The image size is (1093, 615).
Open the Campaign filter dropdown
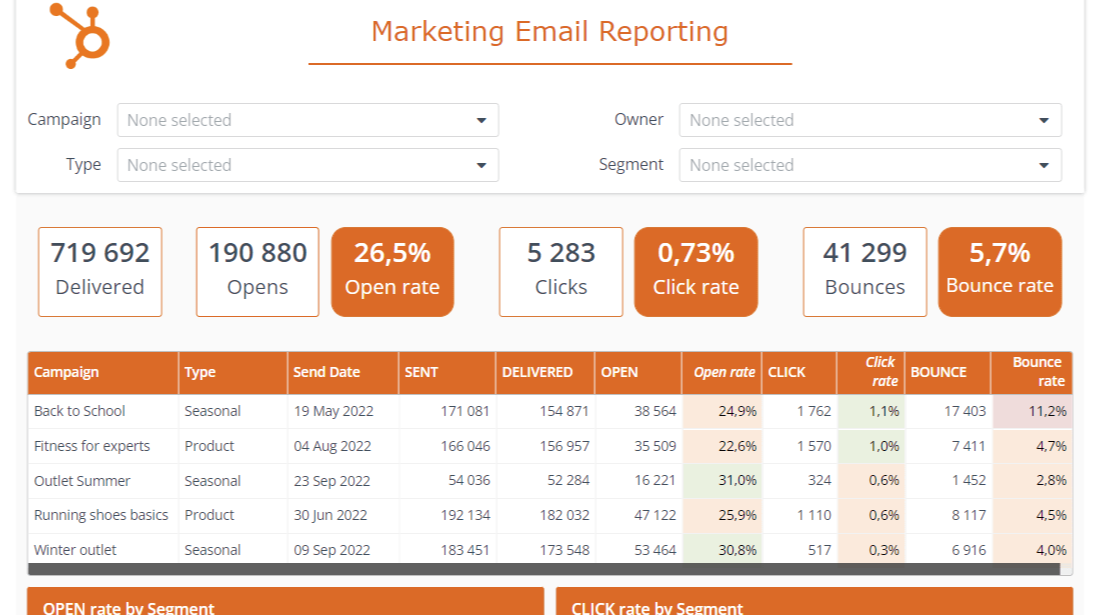point(307,120)
